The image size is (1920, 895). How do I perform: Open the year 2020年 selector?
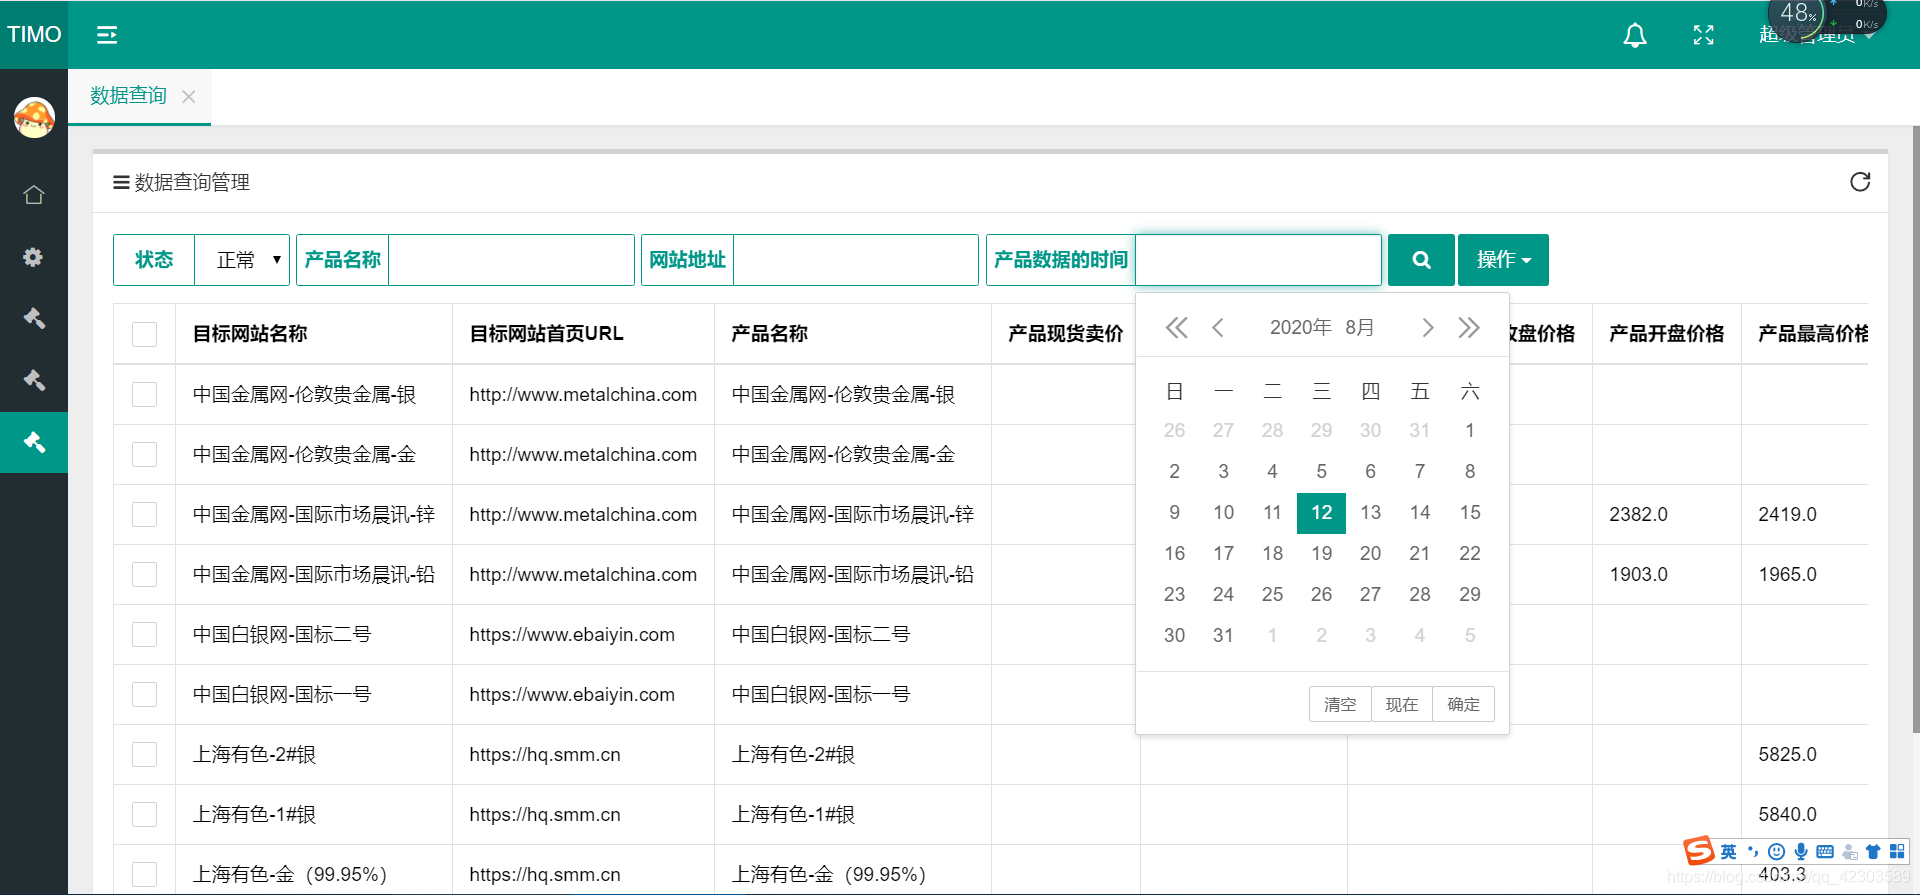1300,328
